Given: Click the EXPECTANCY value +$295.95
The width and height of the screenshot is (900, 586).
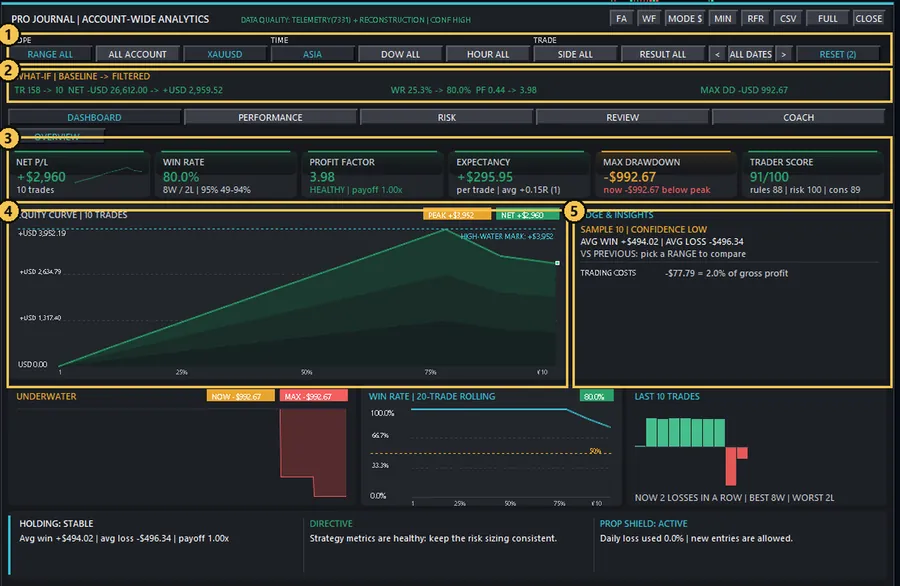Looking at the screenshot, I should [485, 177].
